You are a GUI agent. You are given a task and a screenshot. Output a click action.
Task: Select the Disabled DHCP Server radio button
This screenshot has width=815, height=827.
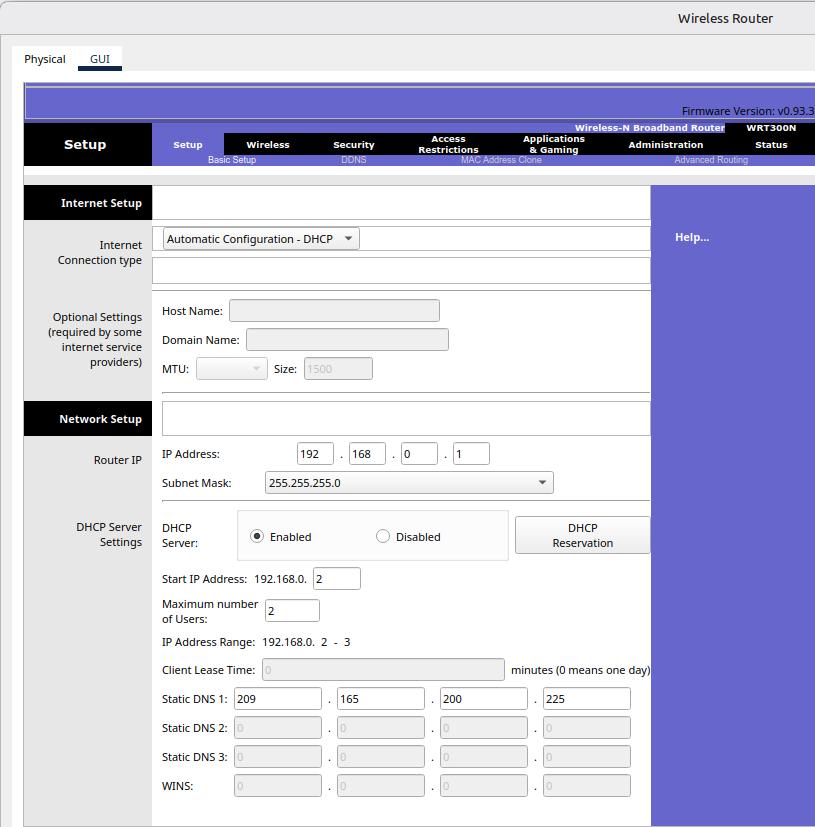coord(383,536)
